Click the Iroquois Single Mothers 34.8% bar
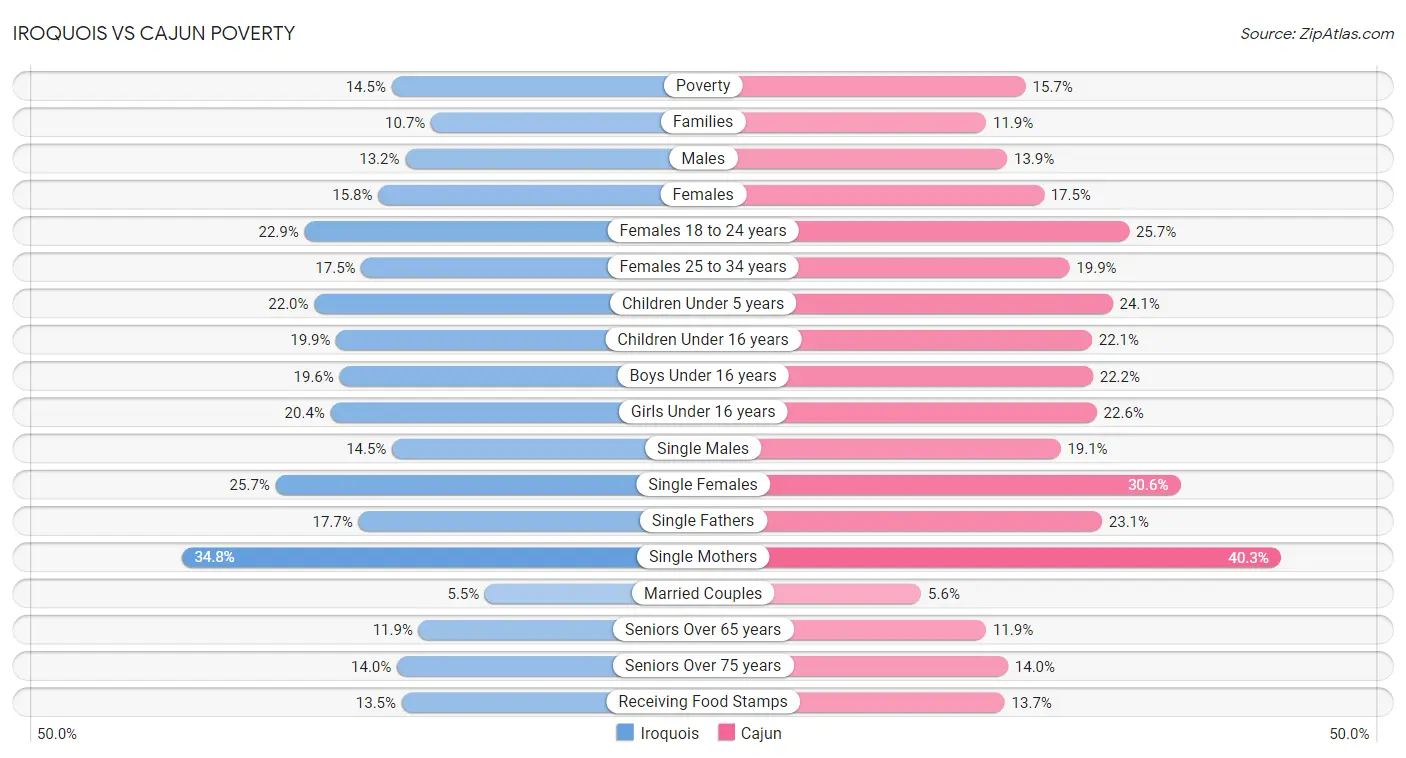This screenshot has height=758, width=1406. [x=442, y=557]
